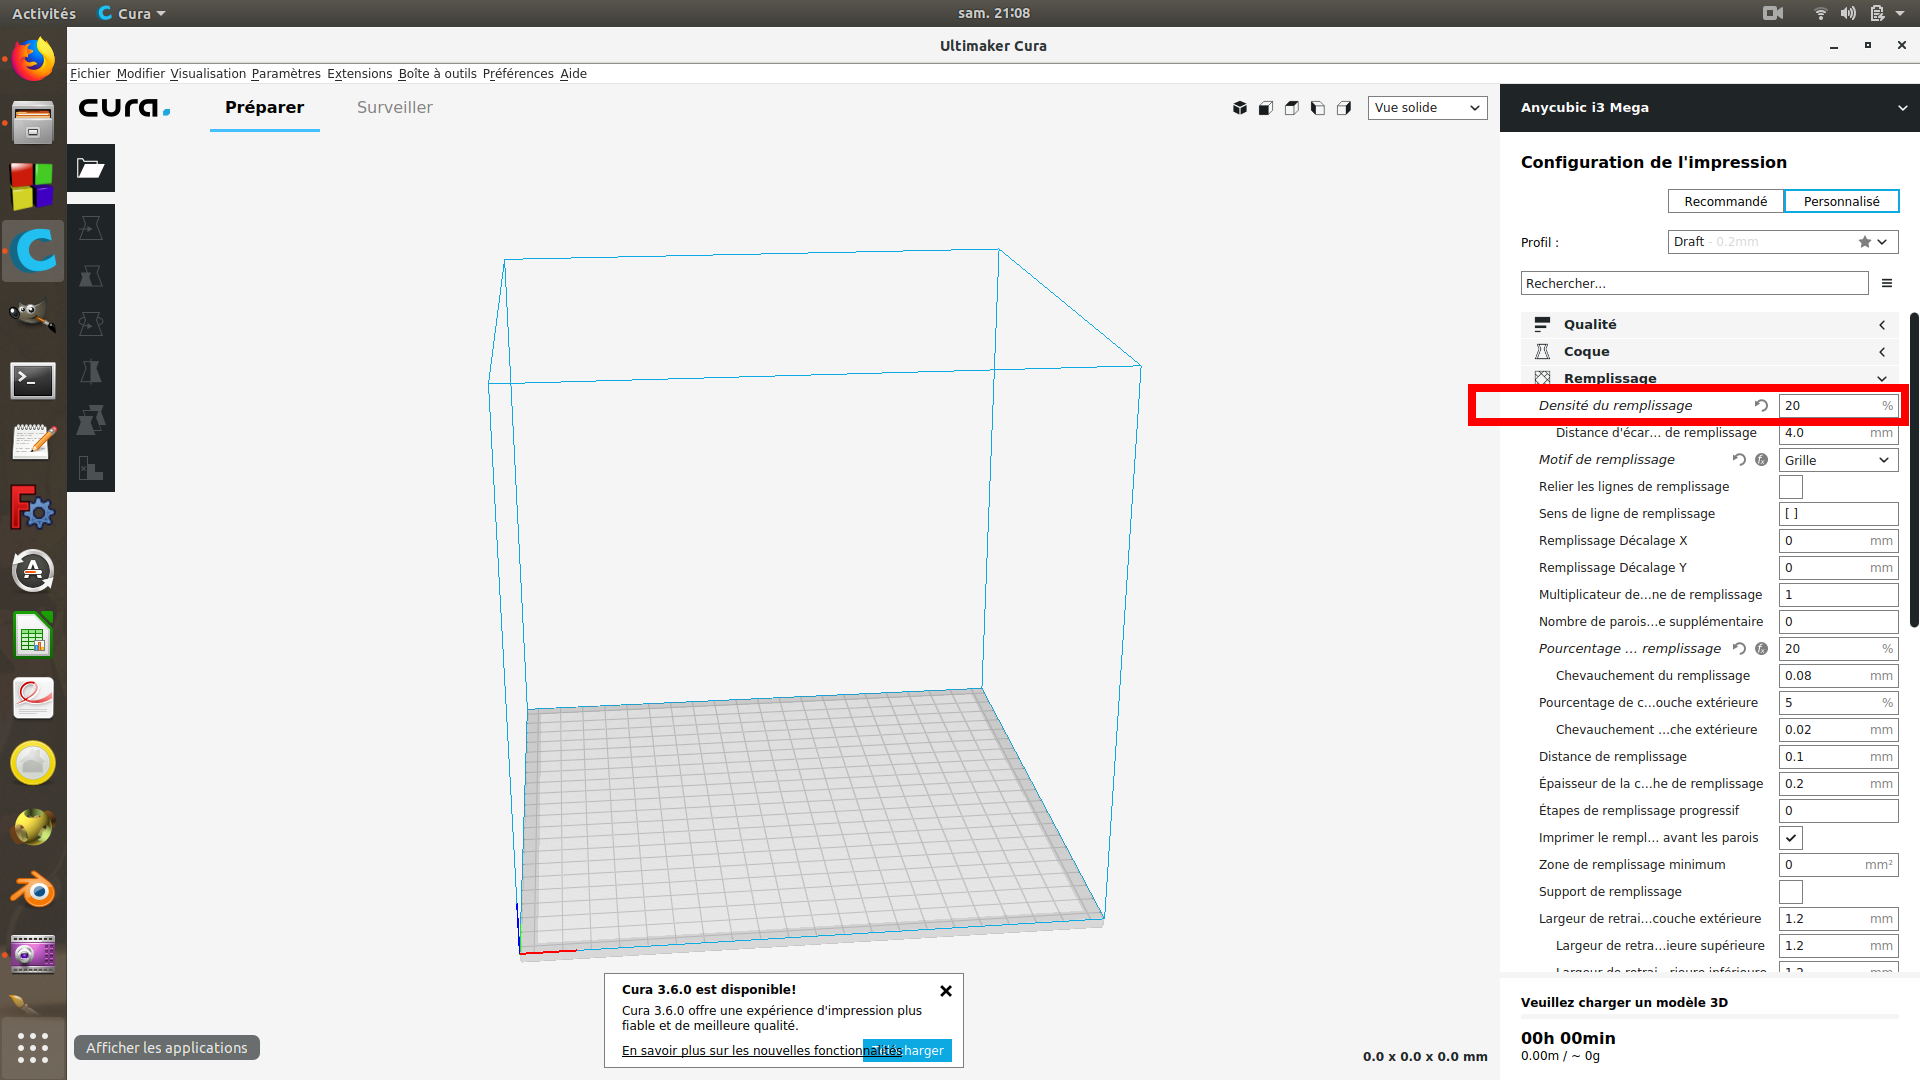Click the clock sam. 21:08
Screen dimensions: 1920x1080
pyautogui.click(x=993, y=13)
